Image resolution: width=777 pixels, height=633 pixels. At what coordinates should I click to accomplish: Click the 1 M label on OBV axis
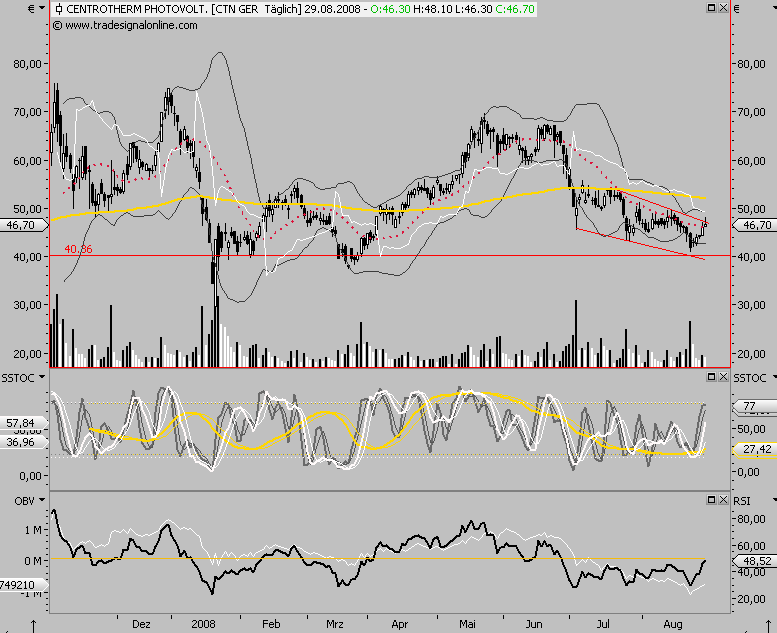(x=33, y=530)
